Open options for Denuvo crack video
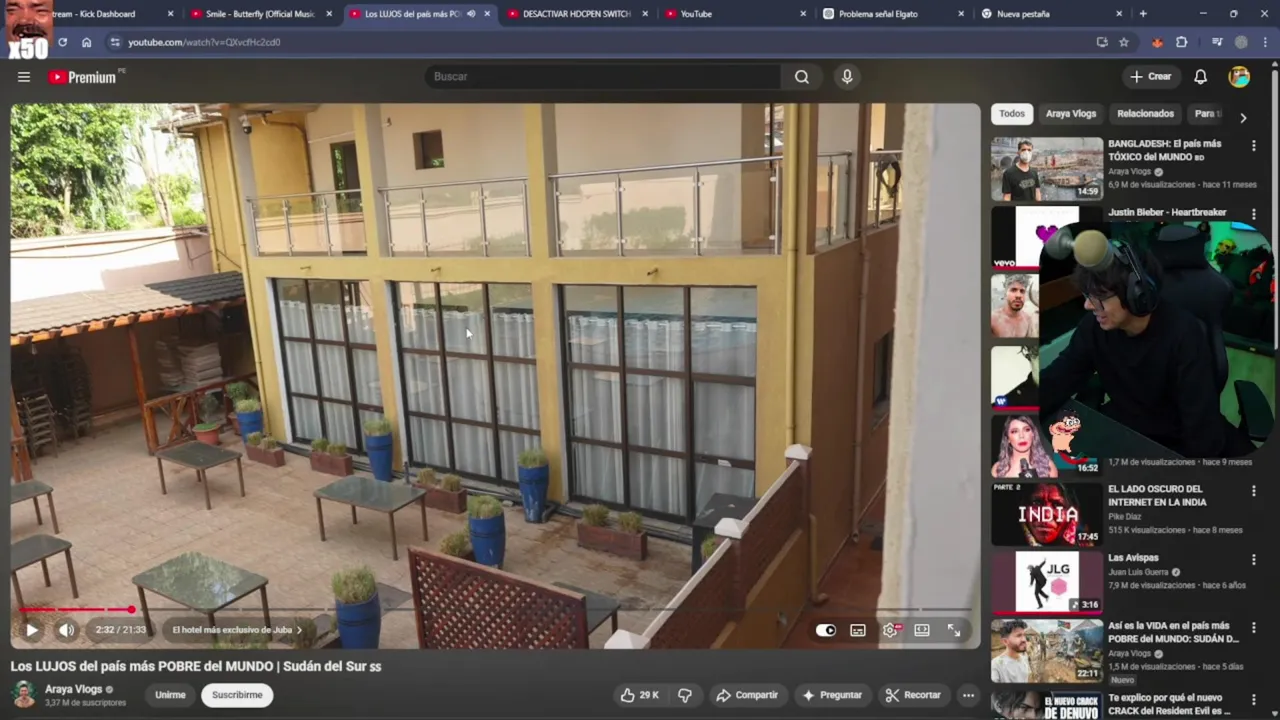This screenshot has height=720, width=1280. (x=1253, y=699)
